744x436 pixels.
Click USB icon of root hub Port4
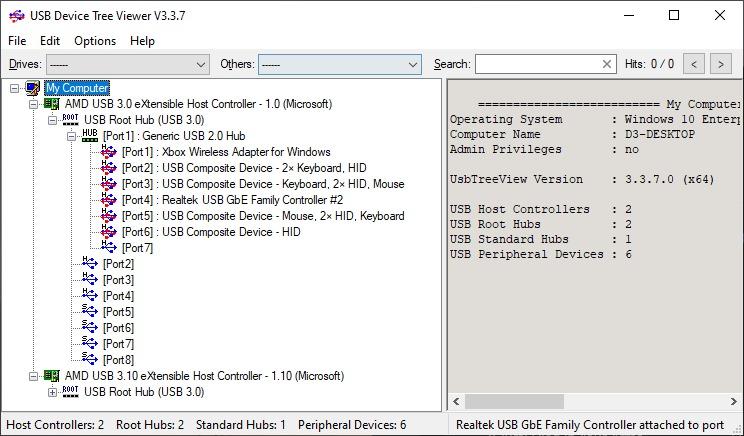90,296
